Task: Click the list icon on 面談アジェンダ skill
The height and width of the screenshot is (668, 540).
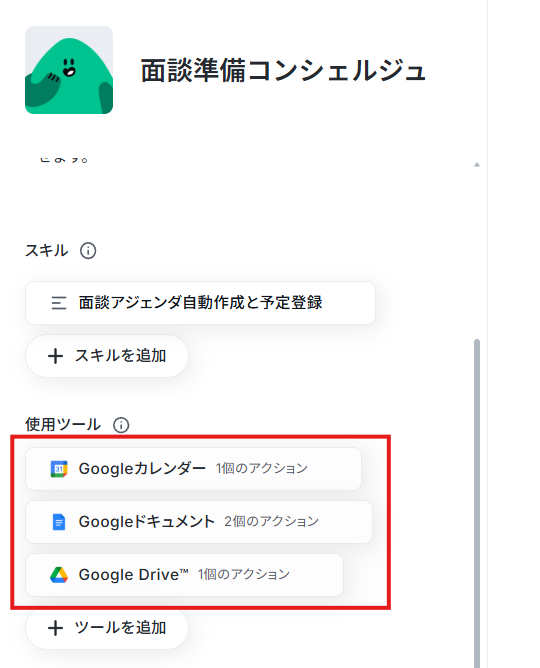Action: [59, 303]
